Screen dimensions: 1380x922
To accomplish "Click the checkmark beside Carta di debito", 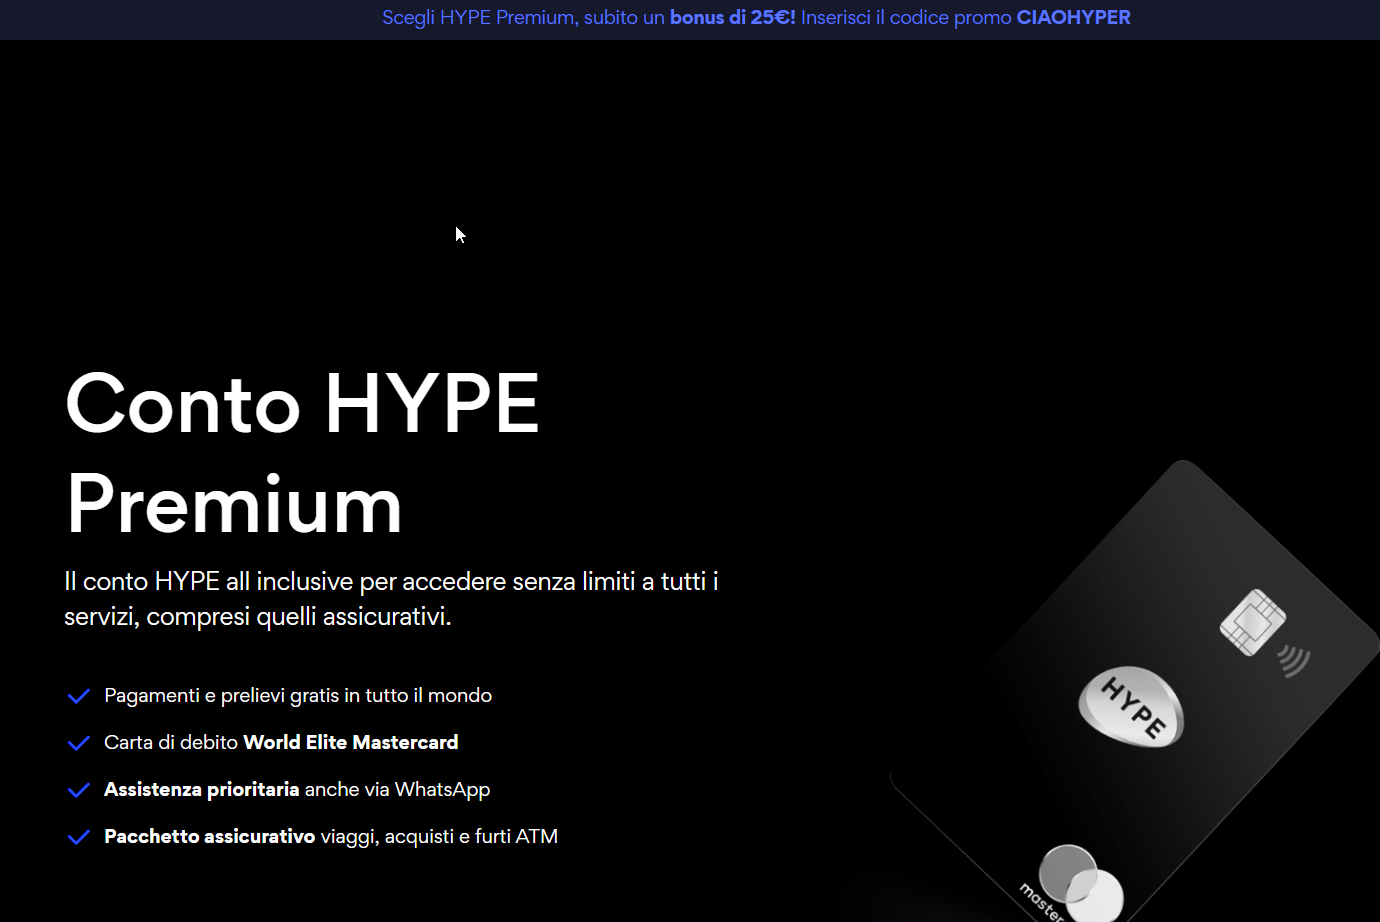I will 78,743.
